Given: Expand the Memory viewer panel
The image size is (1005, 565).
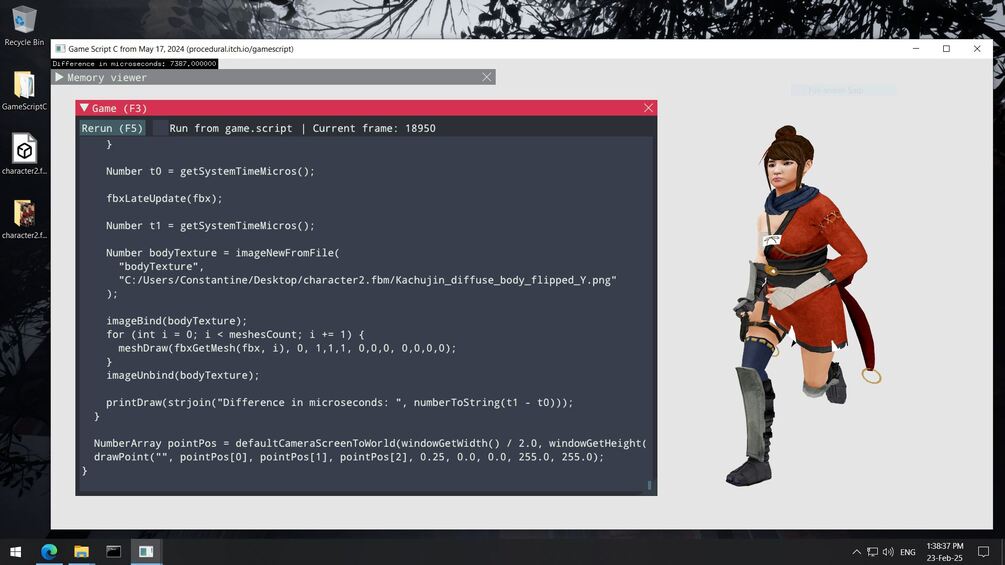Looking at the screenshot, I should tap(59, 77).
